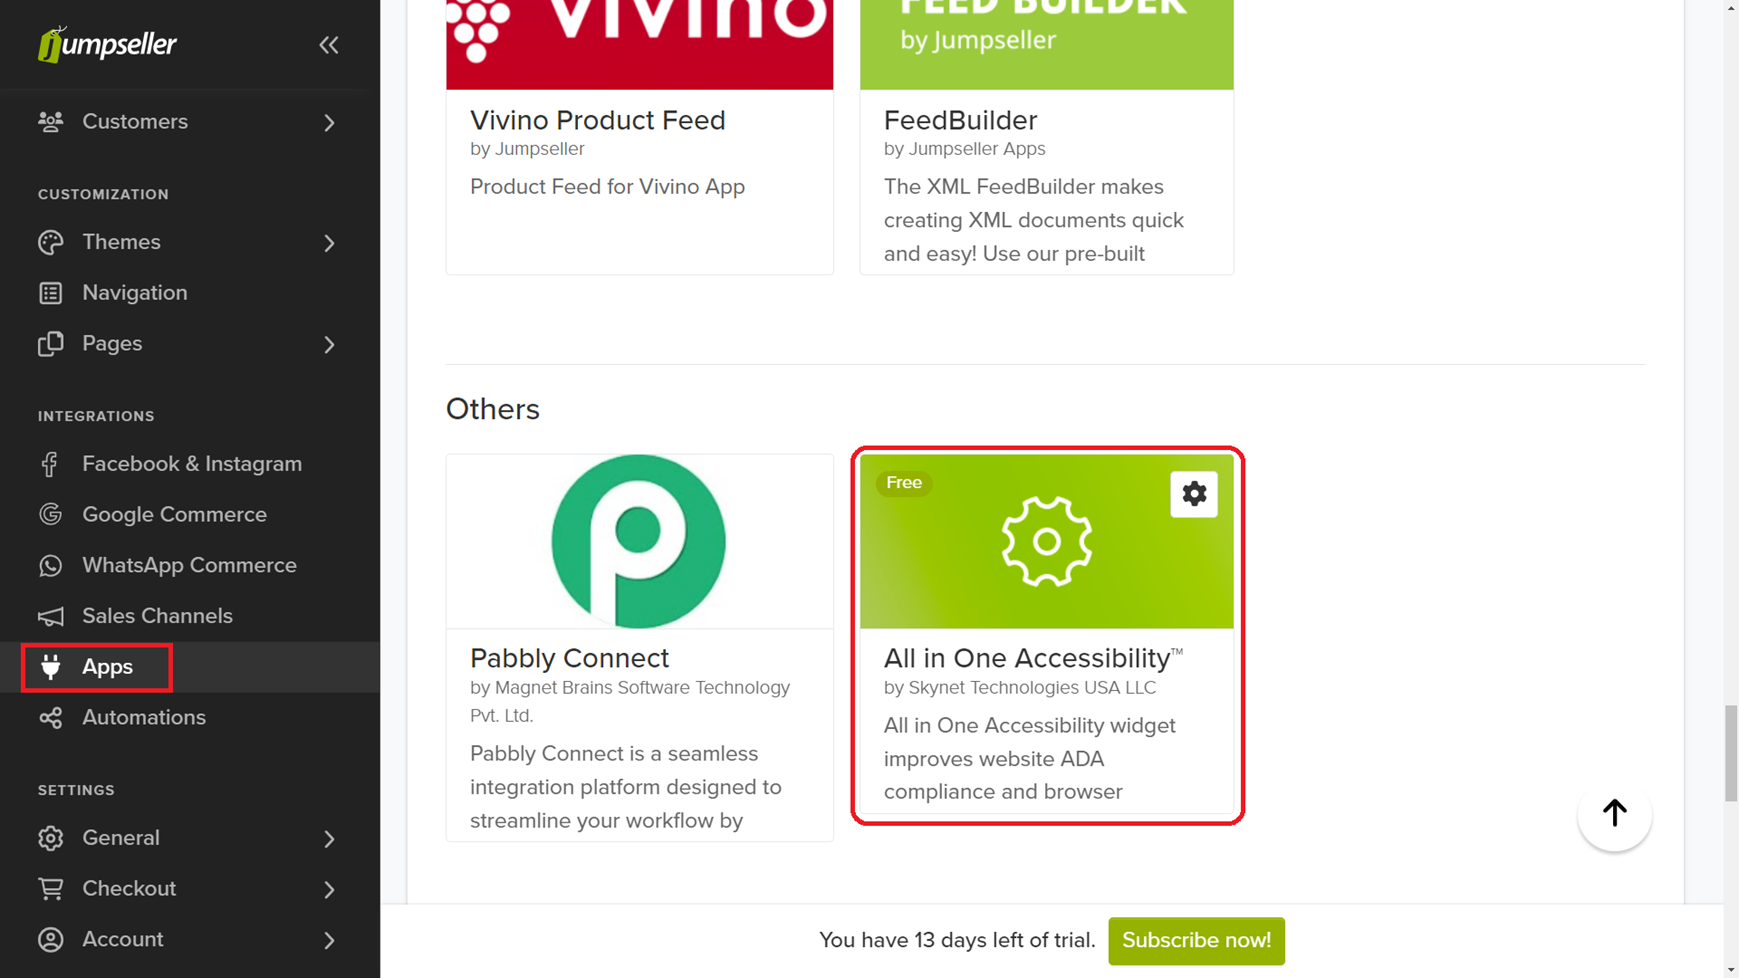Open the Pabbly Connect app title
This screenshot has width=1739, height=978.
click(x=569, y=658)
